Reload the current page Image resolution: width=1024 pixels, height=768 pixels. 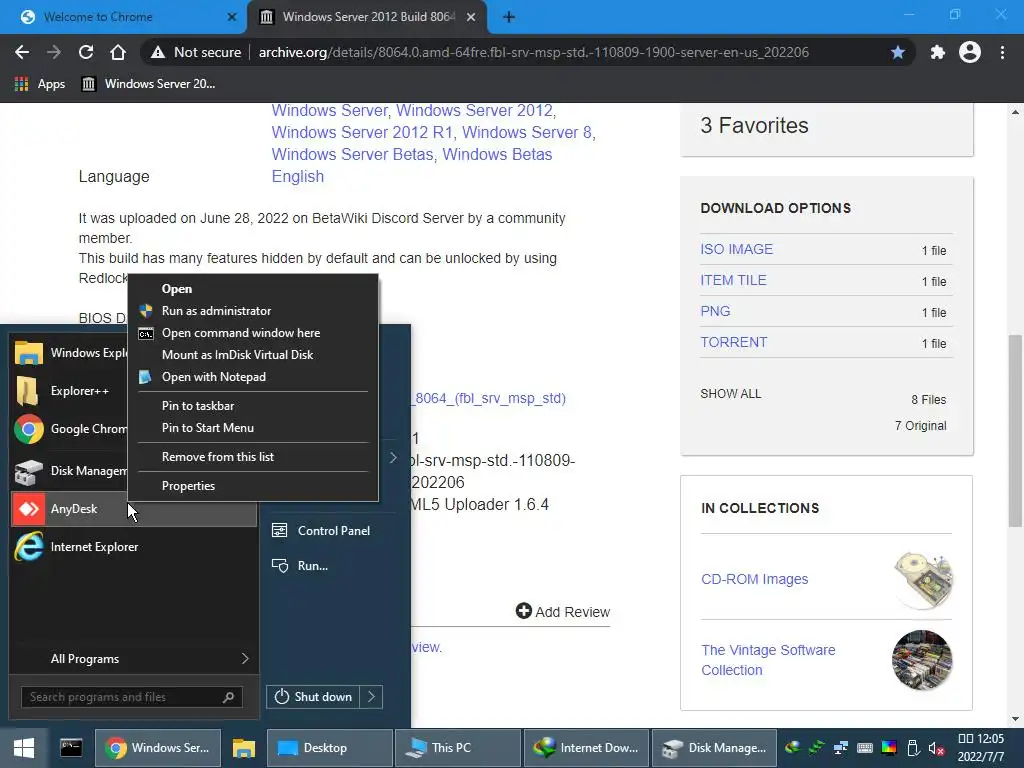(x=86, y=52)
